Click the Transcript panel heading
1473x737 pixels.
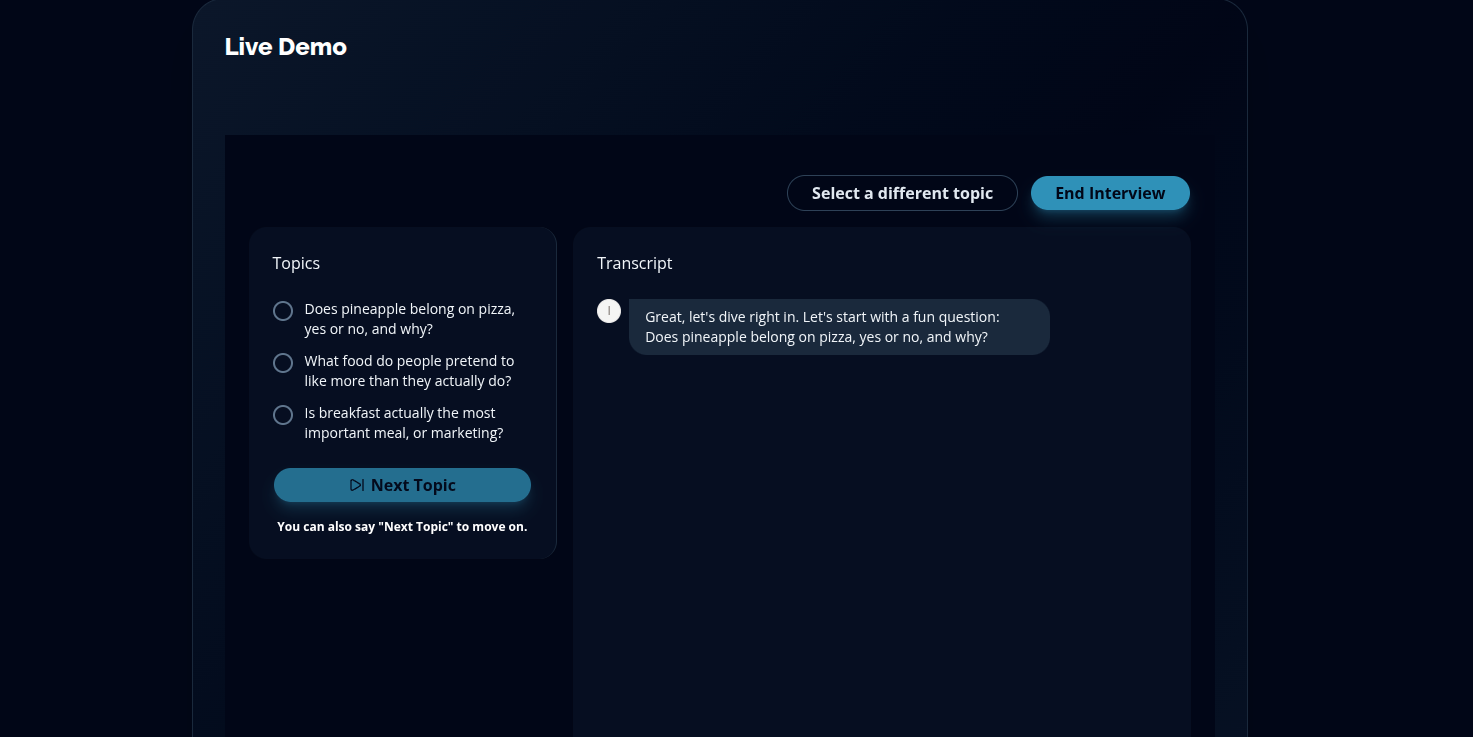coord(635,263)
